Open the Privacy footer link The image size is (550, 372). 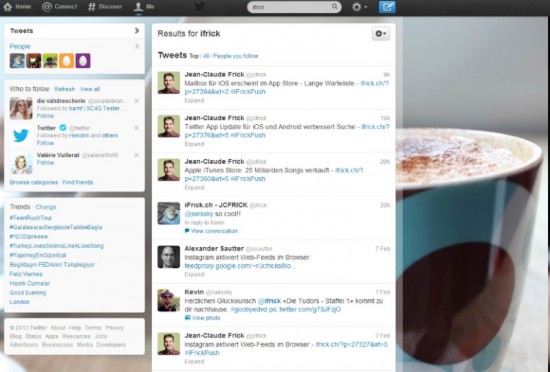[x=114, y=328]
